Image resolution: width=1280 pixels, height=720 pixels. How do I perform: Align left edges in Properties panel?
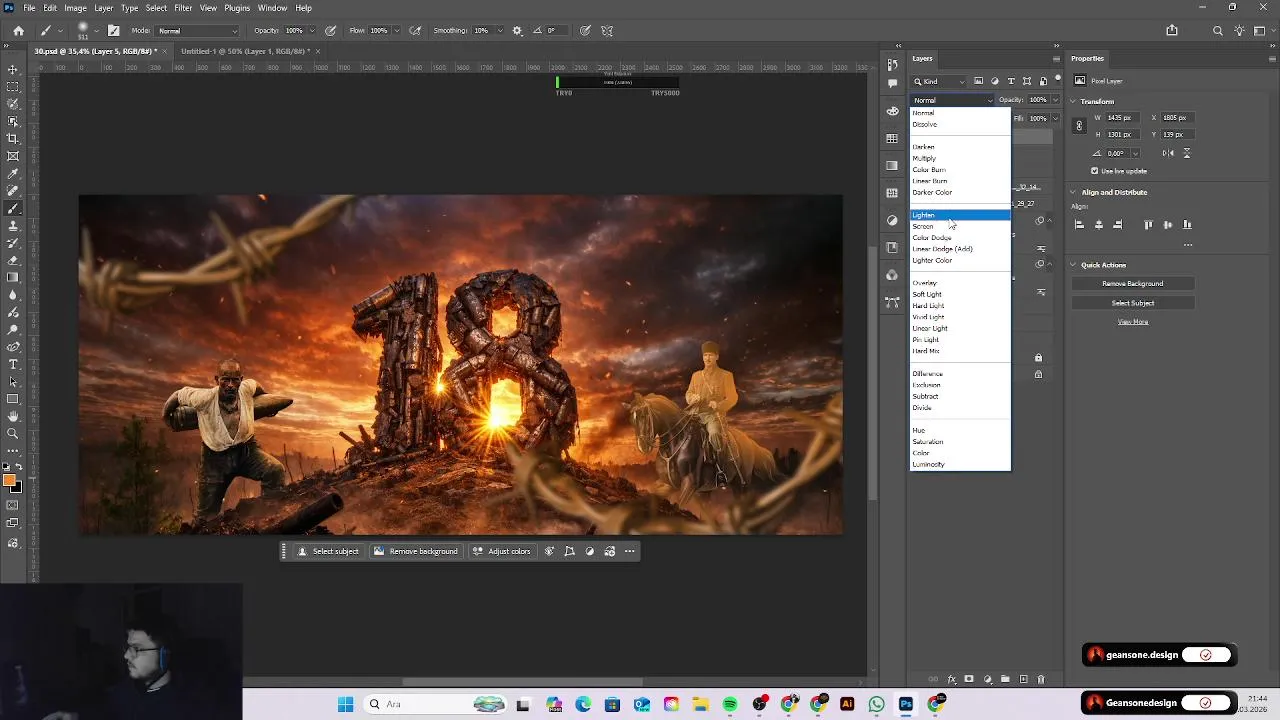click(1079, 225)
